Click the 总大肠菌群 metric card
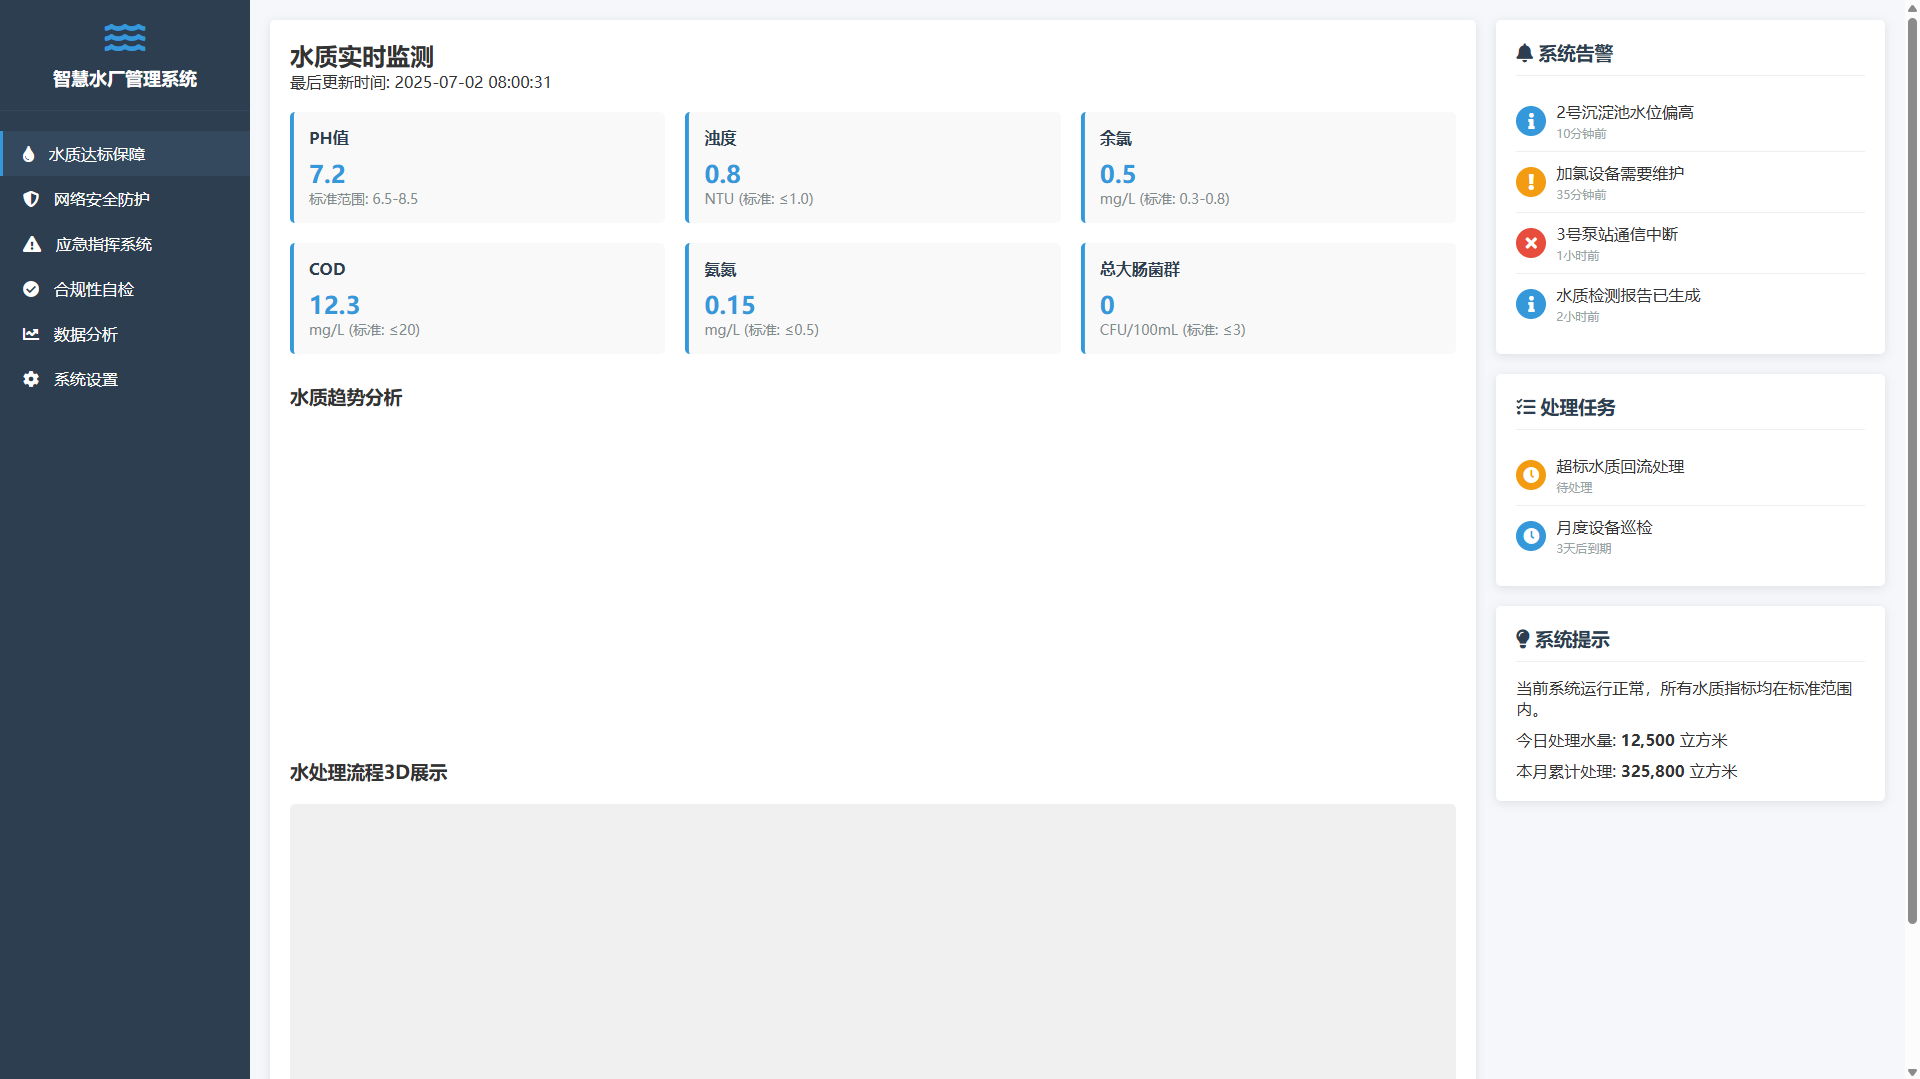1920x1079 pixels. [1268, 298]
